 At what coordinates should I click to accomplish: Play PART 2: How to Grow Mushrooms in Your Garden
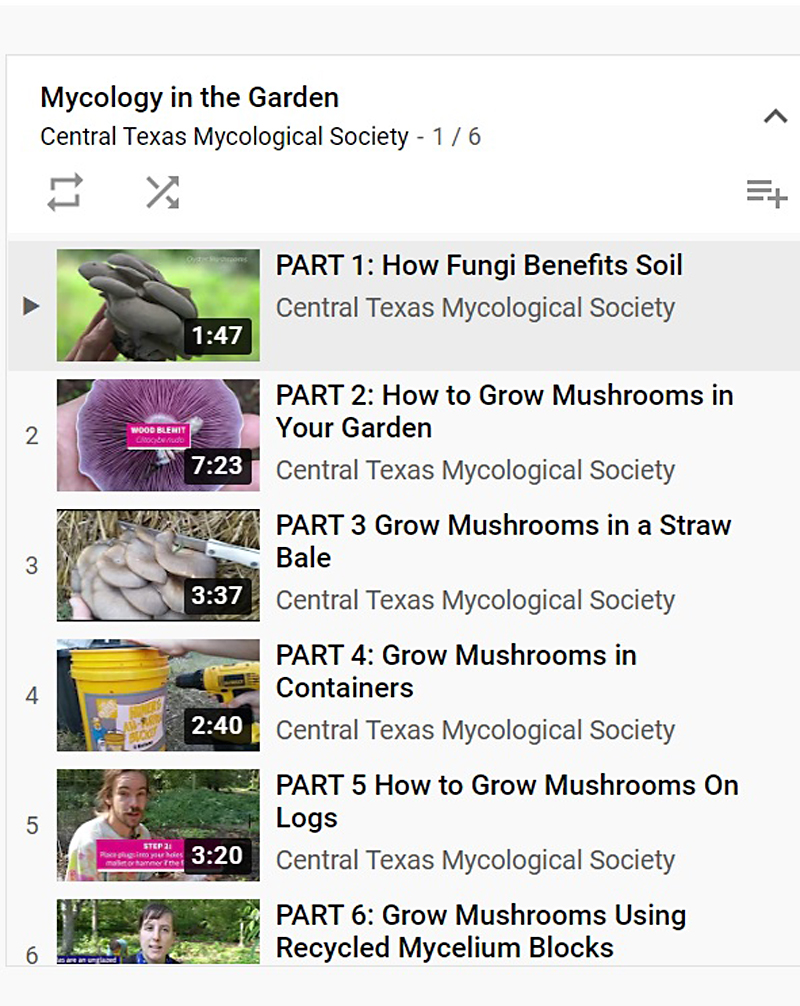click(504, 411)
